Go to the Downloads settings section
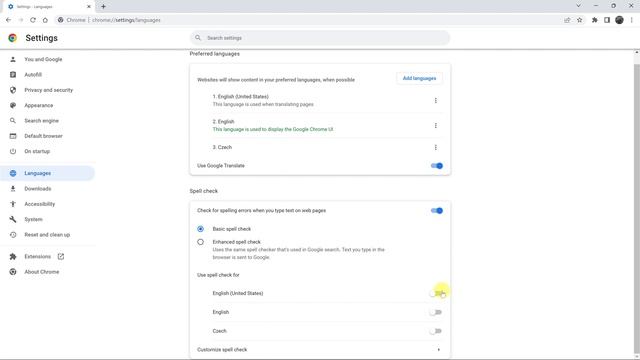 tap(38, 189)
